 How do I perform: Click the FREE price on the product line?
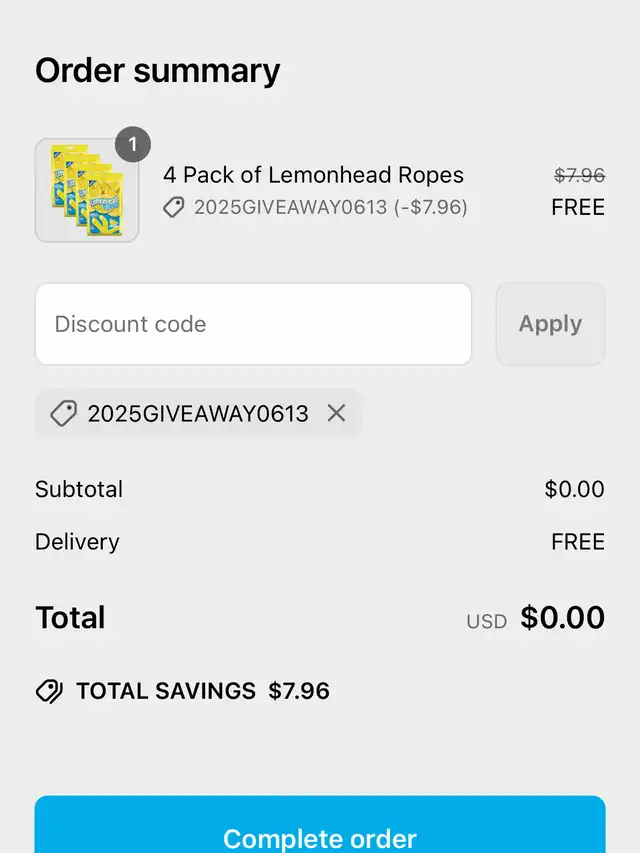coord(578,207)
